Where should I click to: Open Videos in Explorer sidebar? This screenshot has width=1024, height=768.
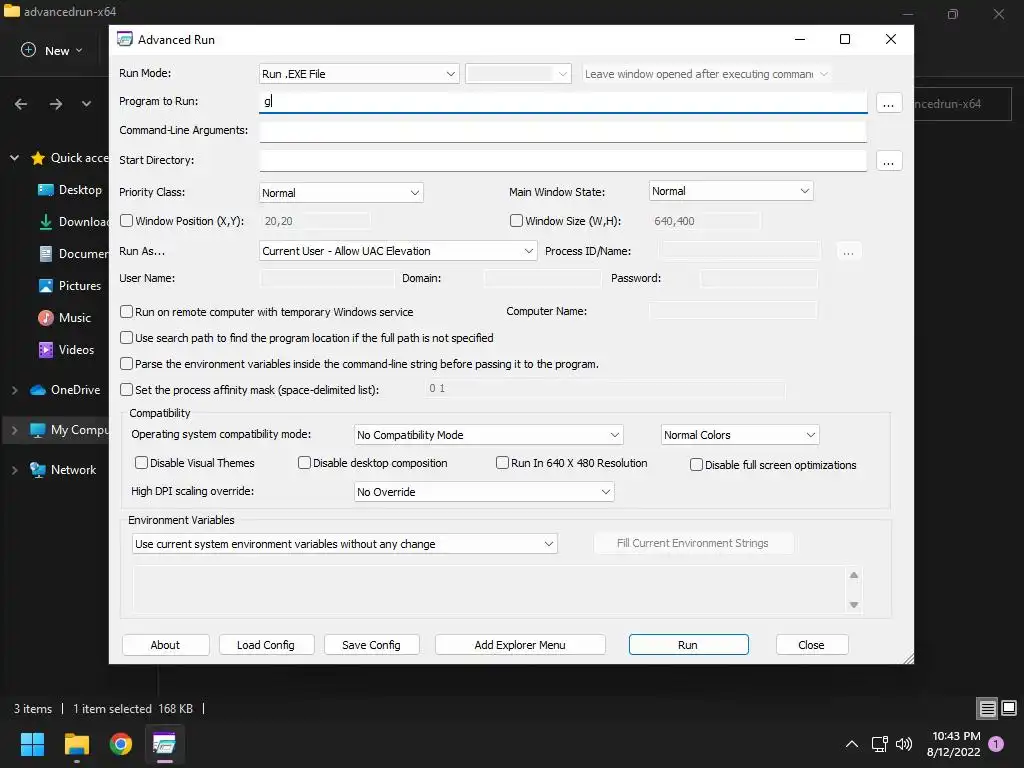[67, 349]
